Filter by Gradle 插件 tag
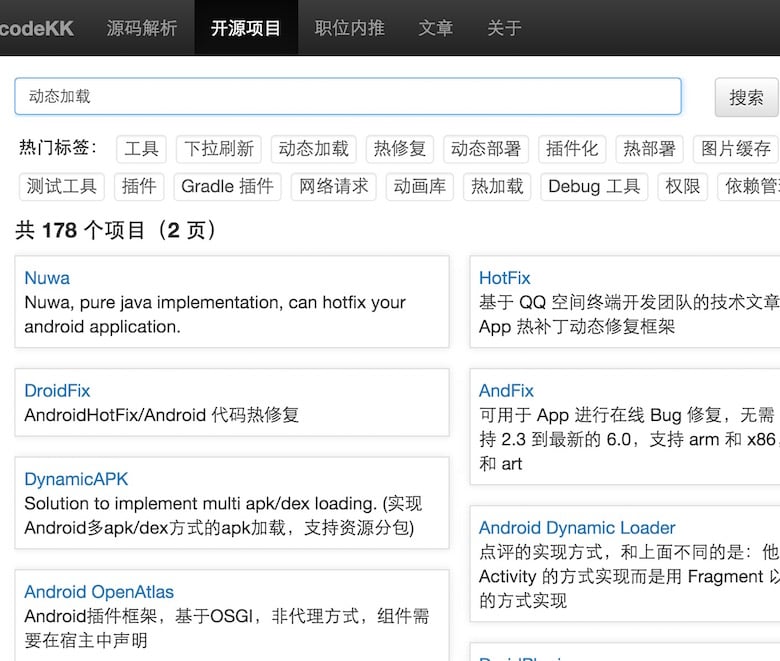Viewport: 780px width, 661px height. pos(227,187)
